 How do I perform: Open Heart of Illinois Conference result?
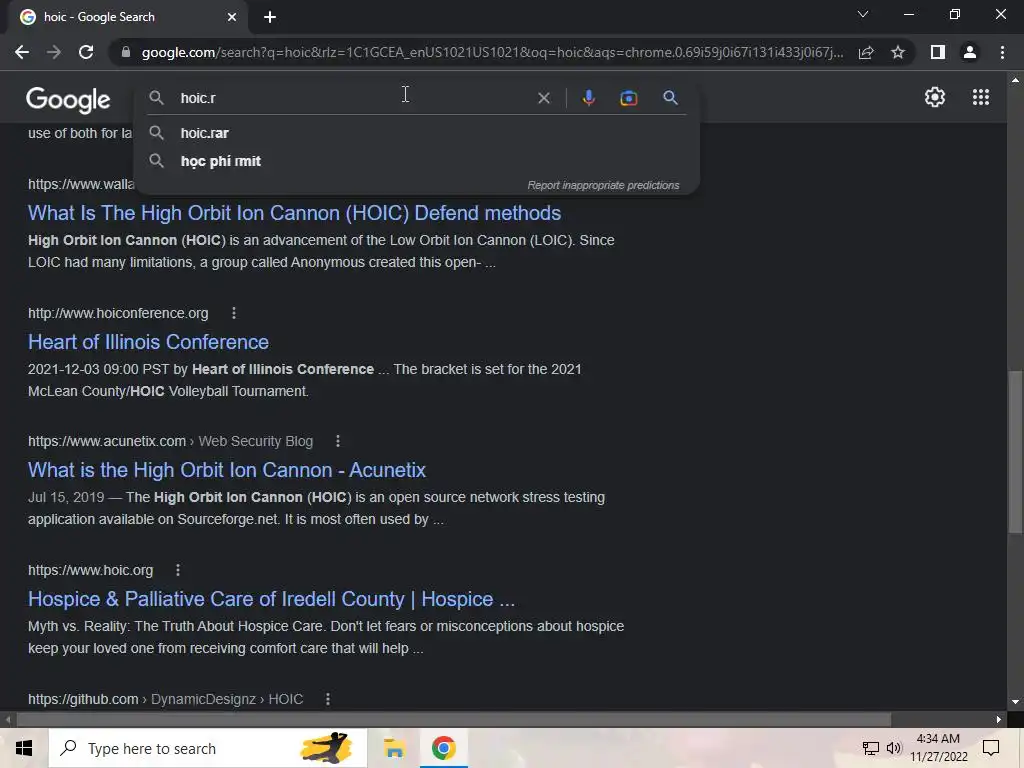click(x=148, y=342)
